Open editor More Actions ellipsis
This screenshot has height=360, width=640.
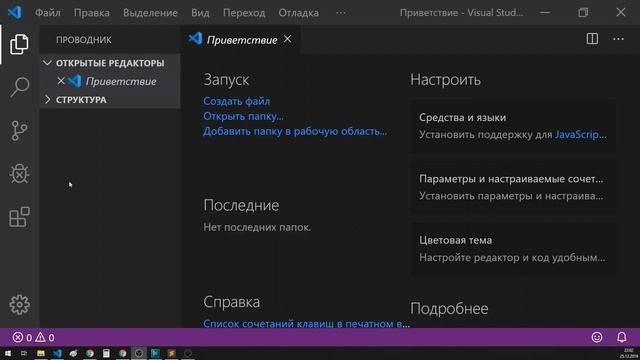pyautogui.click(x=618, y=39)
